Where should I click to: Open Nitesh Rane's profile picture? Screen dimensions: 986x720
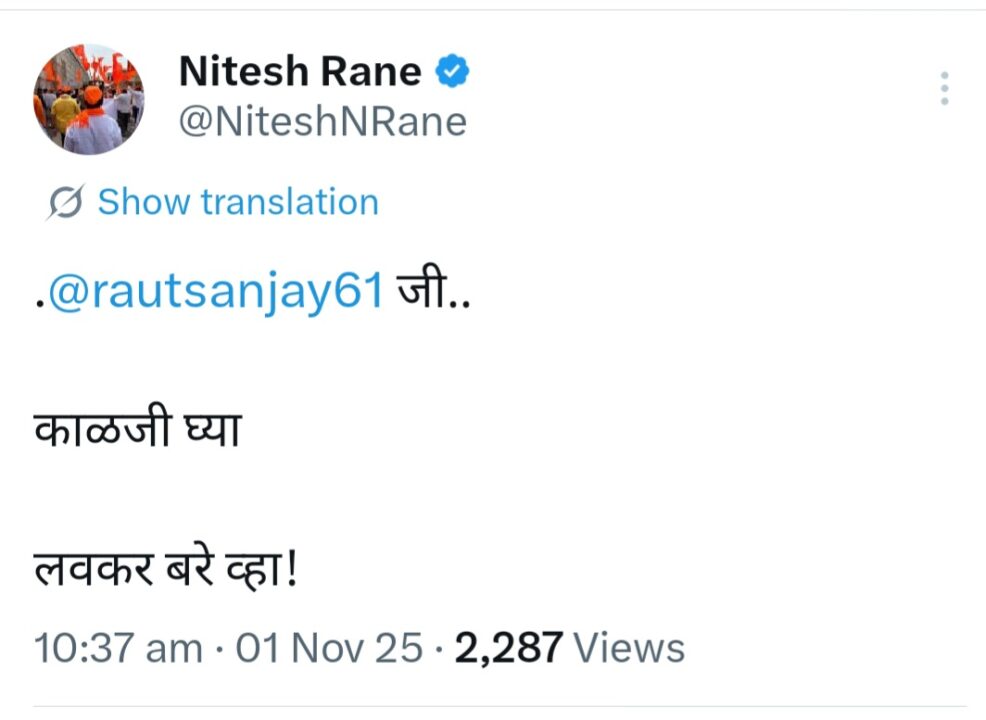pos(89,100)
